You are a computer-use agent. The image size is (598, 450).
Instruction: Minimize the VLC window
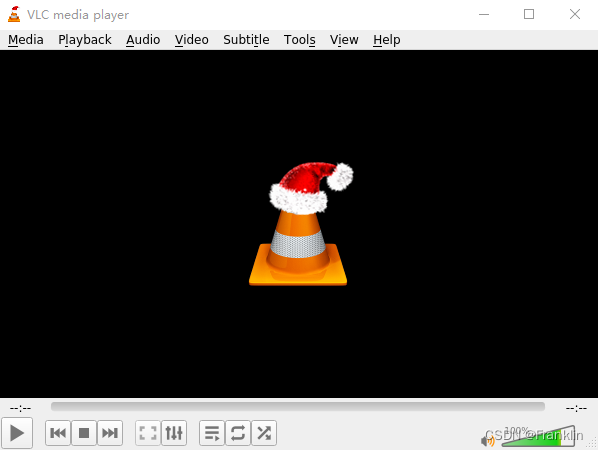pos(484,14)
